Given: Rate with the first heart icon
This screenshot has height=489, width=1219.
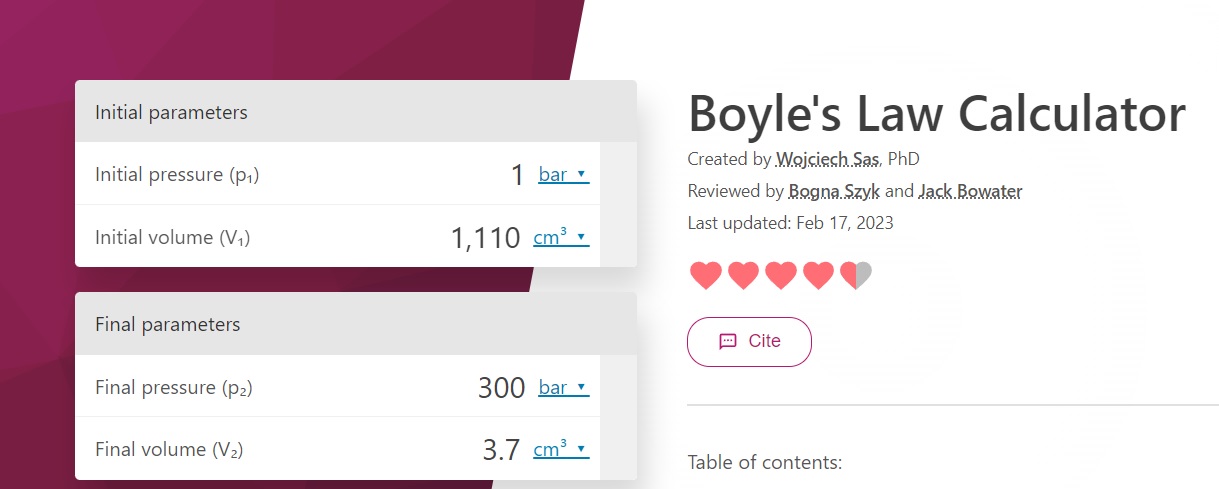Looking at the screenshot, I should (x=706, y=275).
